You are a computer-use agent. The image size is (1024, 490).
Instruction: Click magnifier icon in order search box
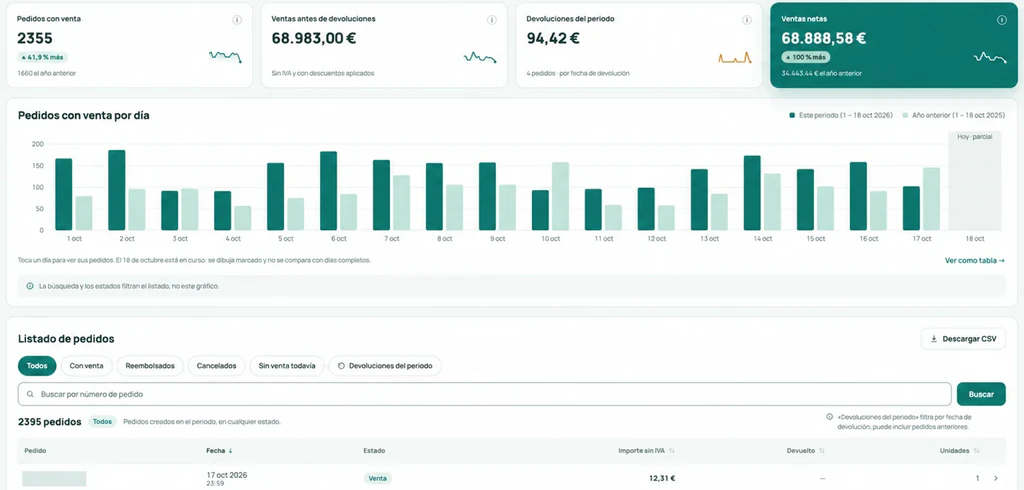(x=30, y=395)
